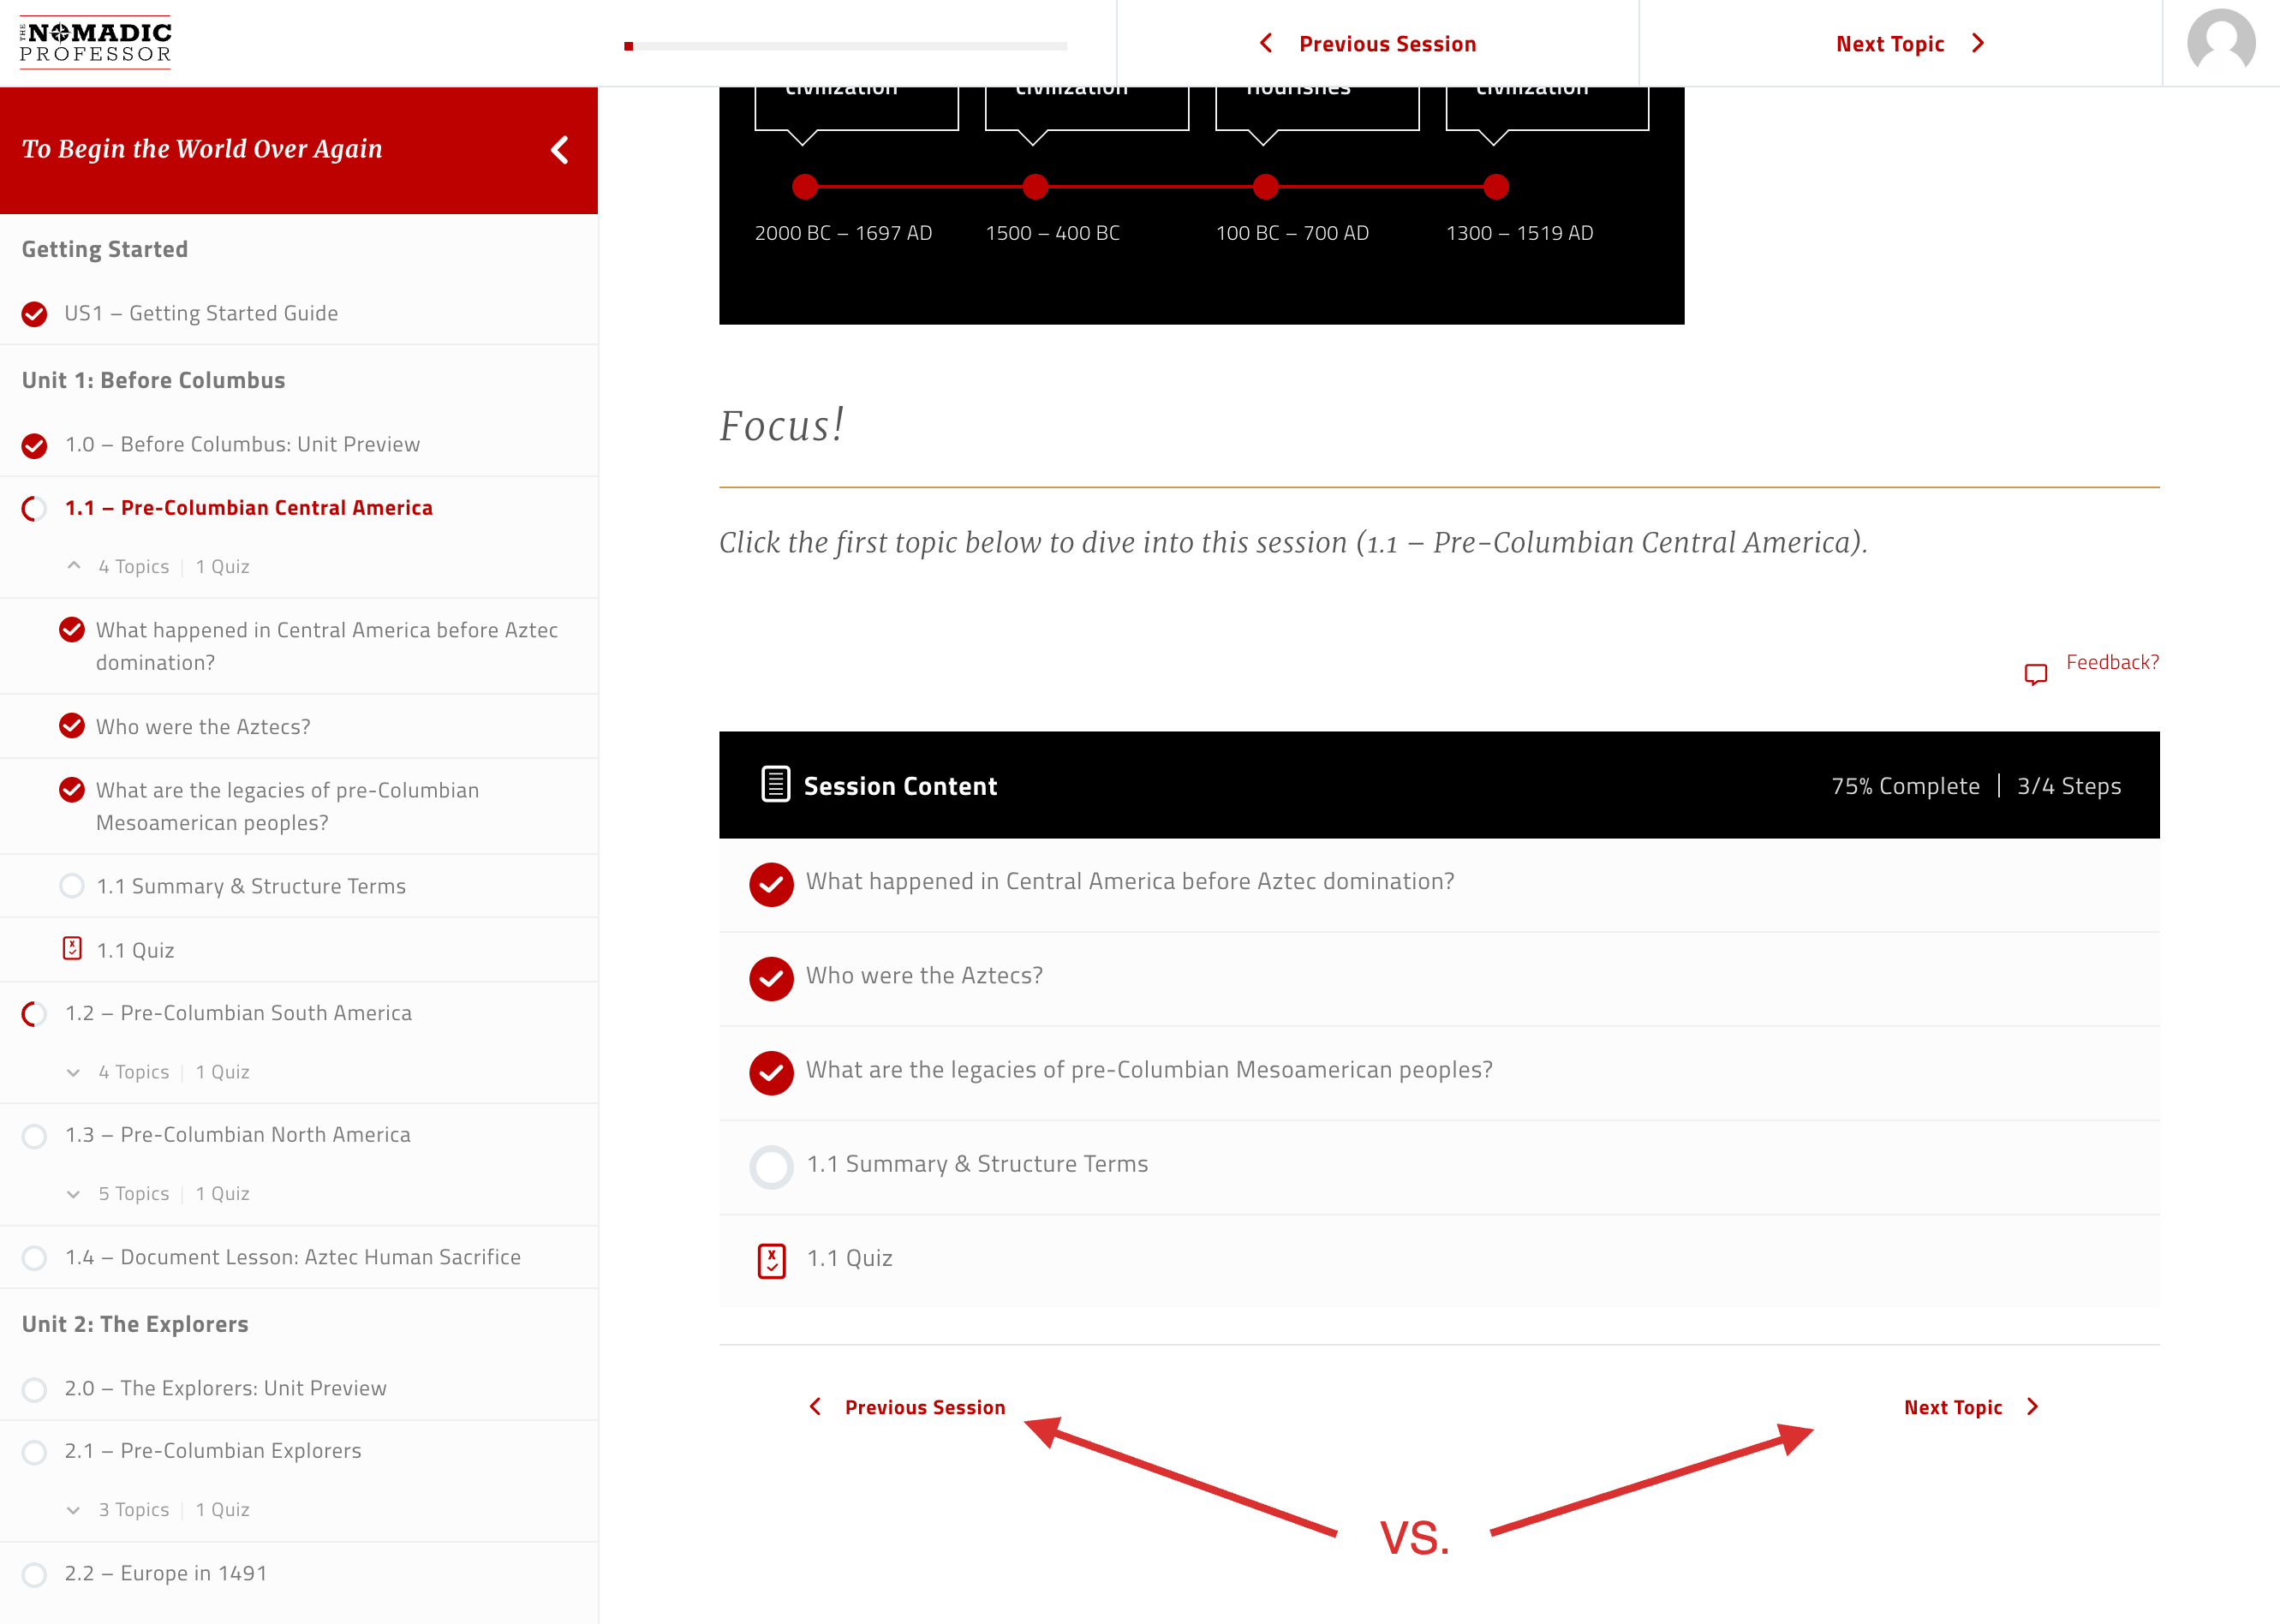Screen dimensions: 2280x1624
Task: Click the 1.1 Quiz icon in Session Content
Action: (x=771, y=1261)
